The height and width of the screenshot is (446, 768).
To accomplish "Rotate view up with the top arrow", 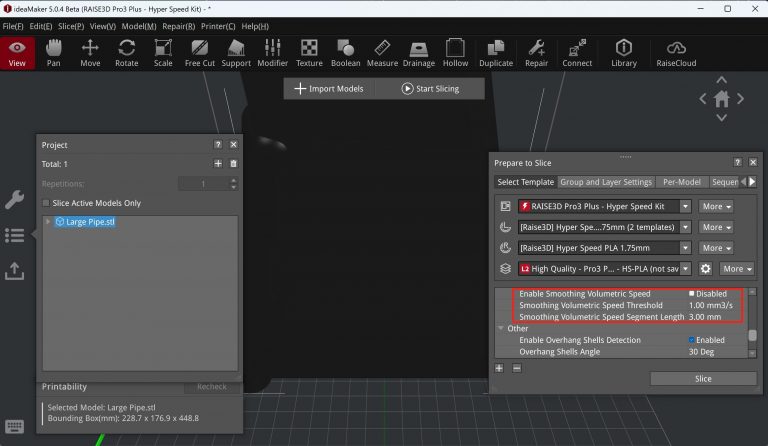I will tap(721, 79).
